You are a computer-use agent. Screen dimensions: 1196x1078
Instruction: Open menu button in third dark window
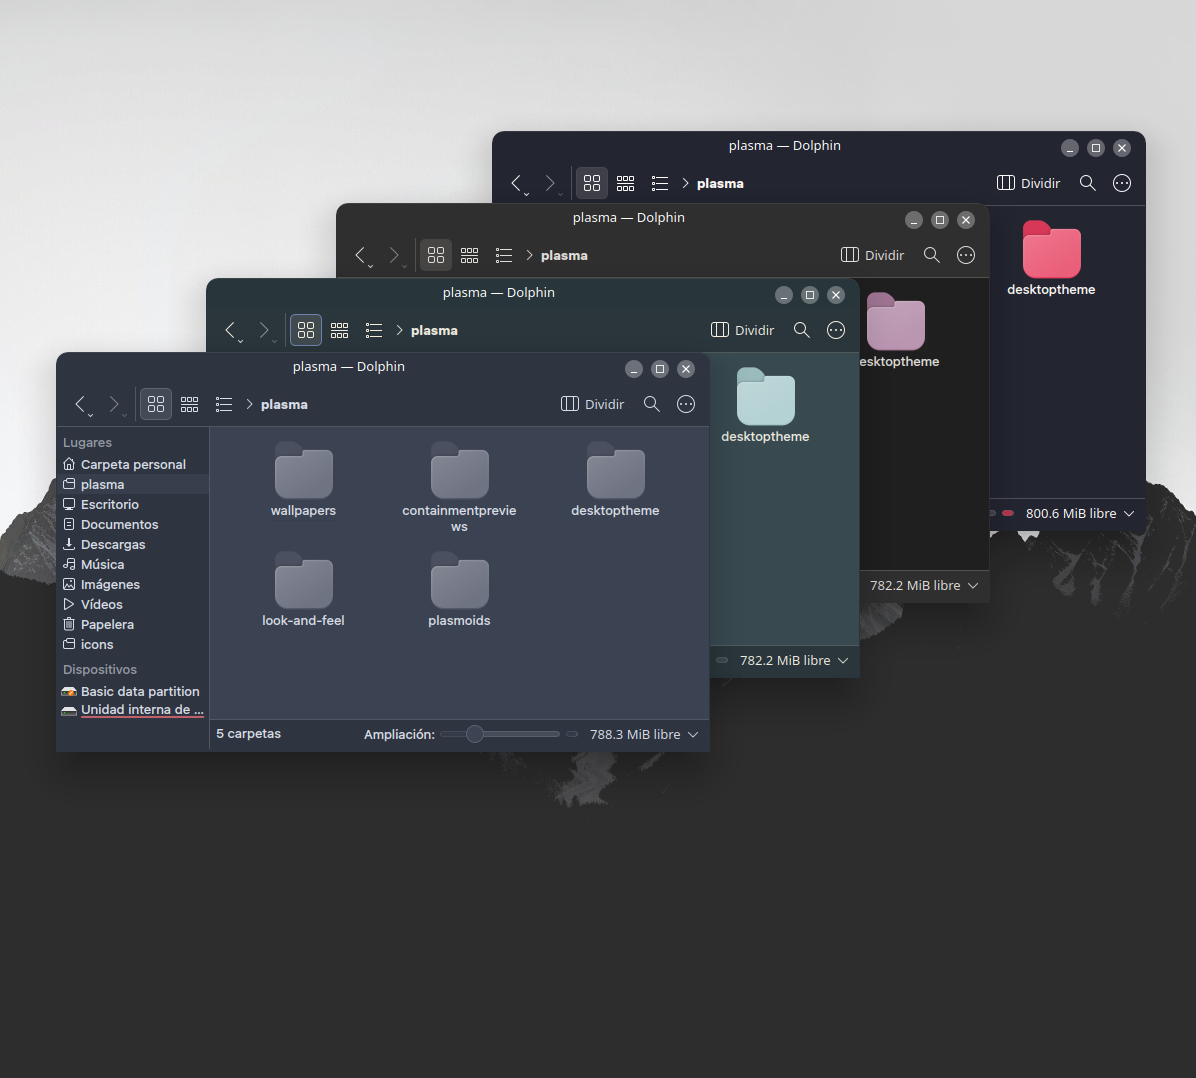(966, 256)
